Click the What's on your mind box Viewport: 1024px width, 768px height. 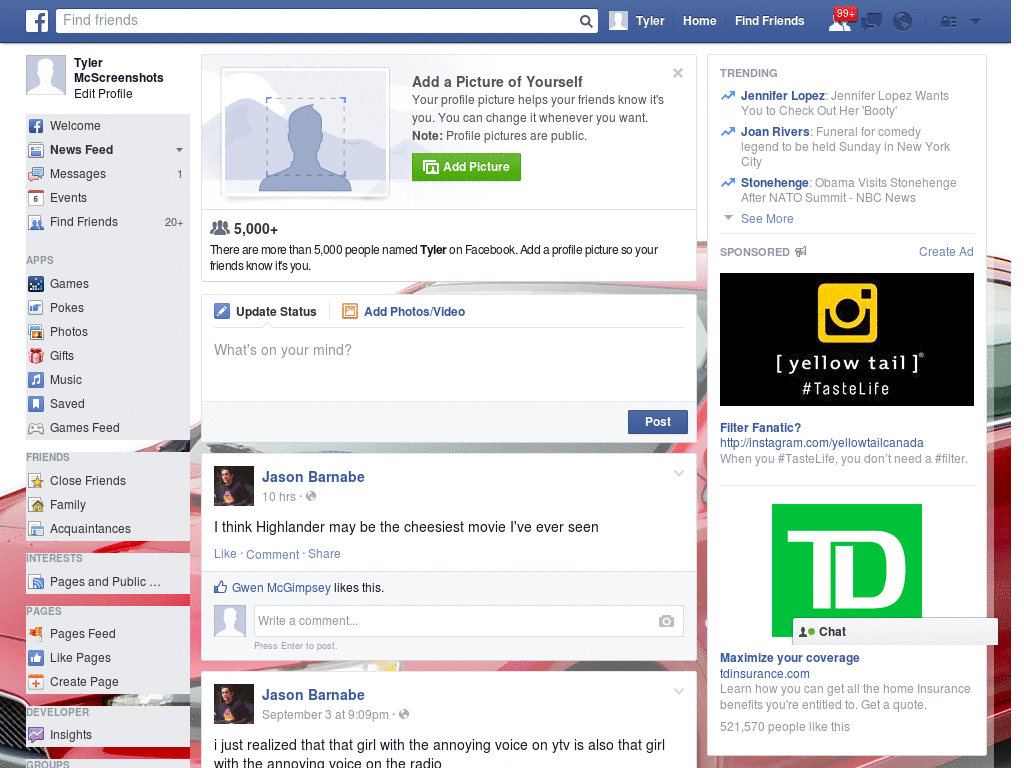pyautogui.click(x=449, y=363)
